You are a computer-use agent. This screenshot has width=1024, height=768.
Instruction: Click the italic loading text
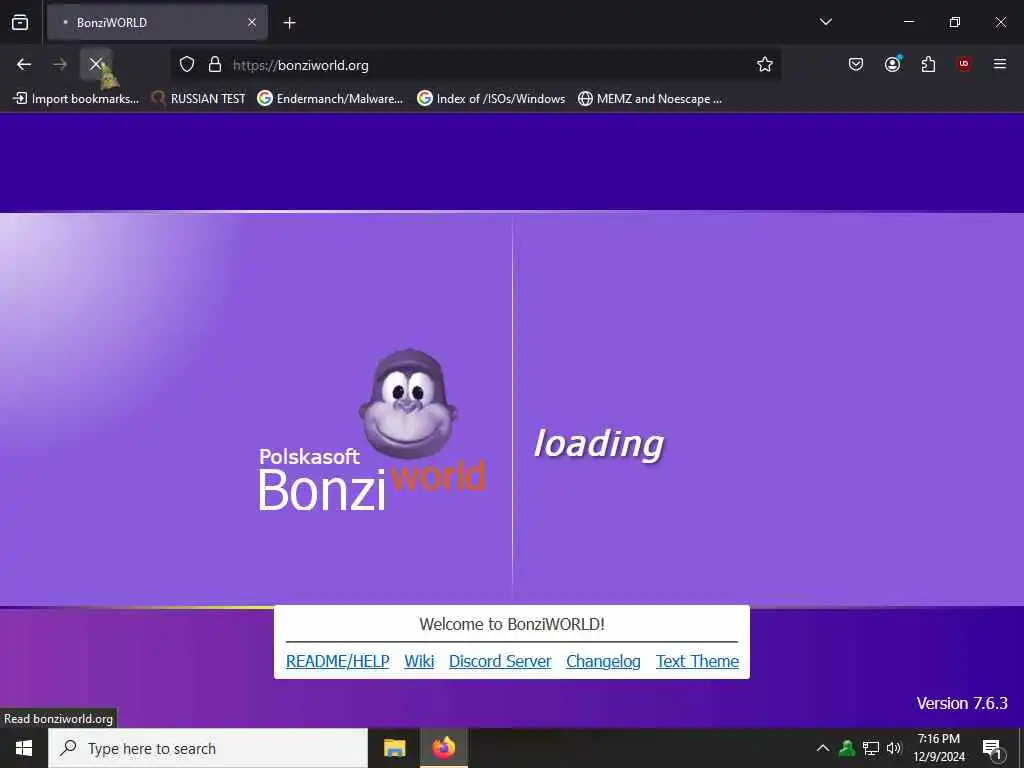599,444
